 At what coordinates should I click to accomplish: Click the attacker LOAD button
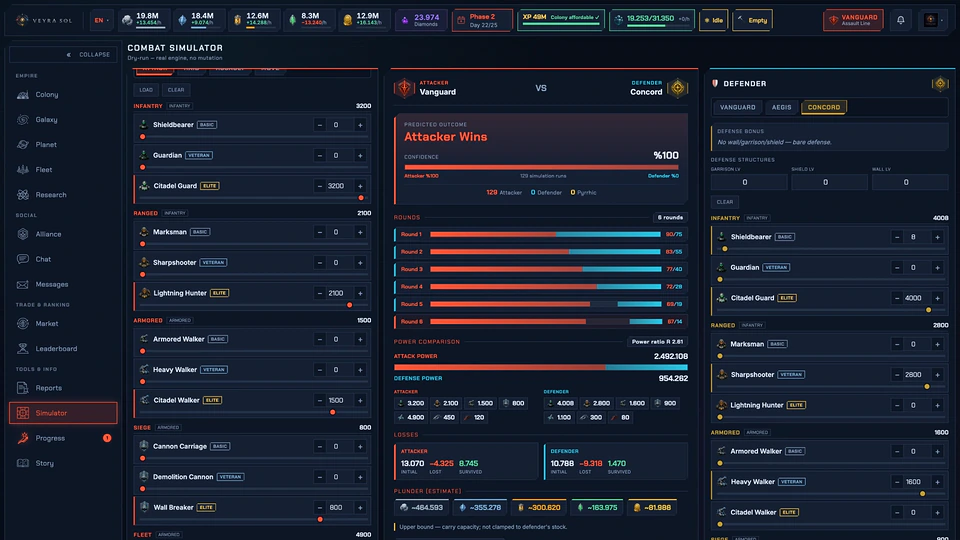pos(146,90)
